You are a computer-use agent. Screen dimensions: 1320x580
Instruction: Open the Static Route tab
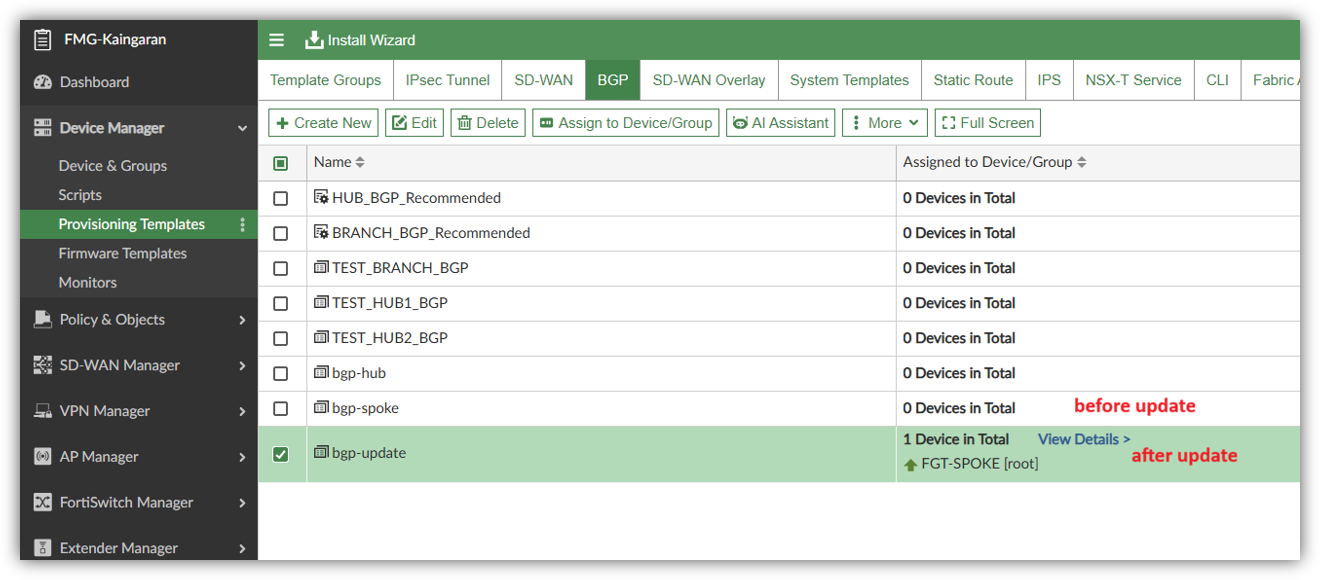[x=973, y=80]
